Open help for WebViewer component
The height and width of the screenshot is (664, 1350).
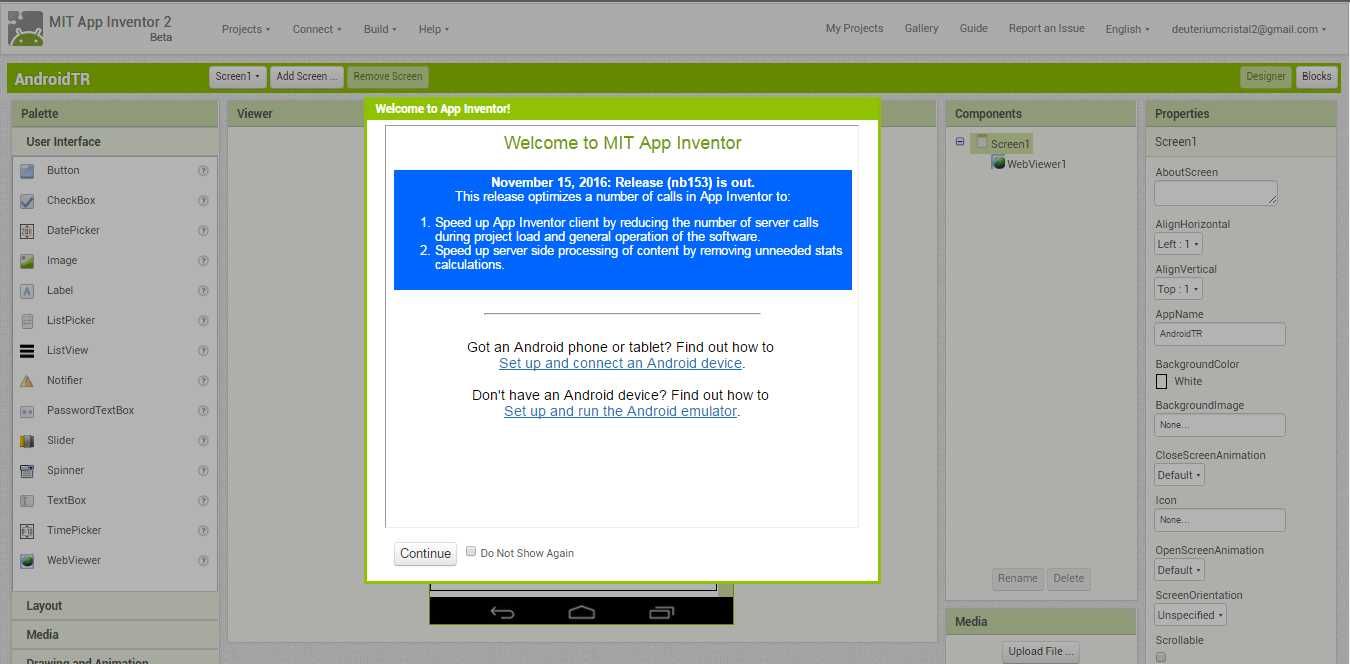[x=203, y=561]
